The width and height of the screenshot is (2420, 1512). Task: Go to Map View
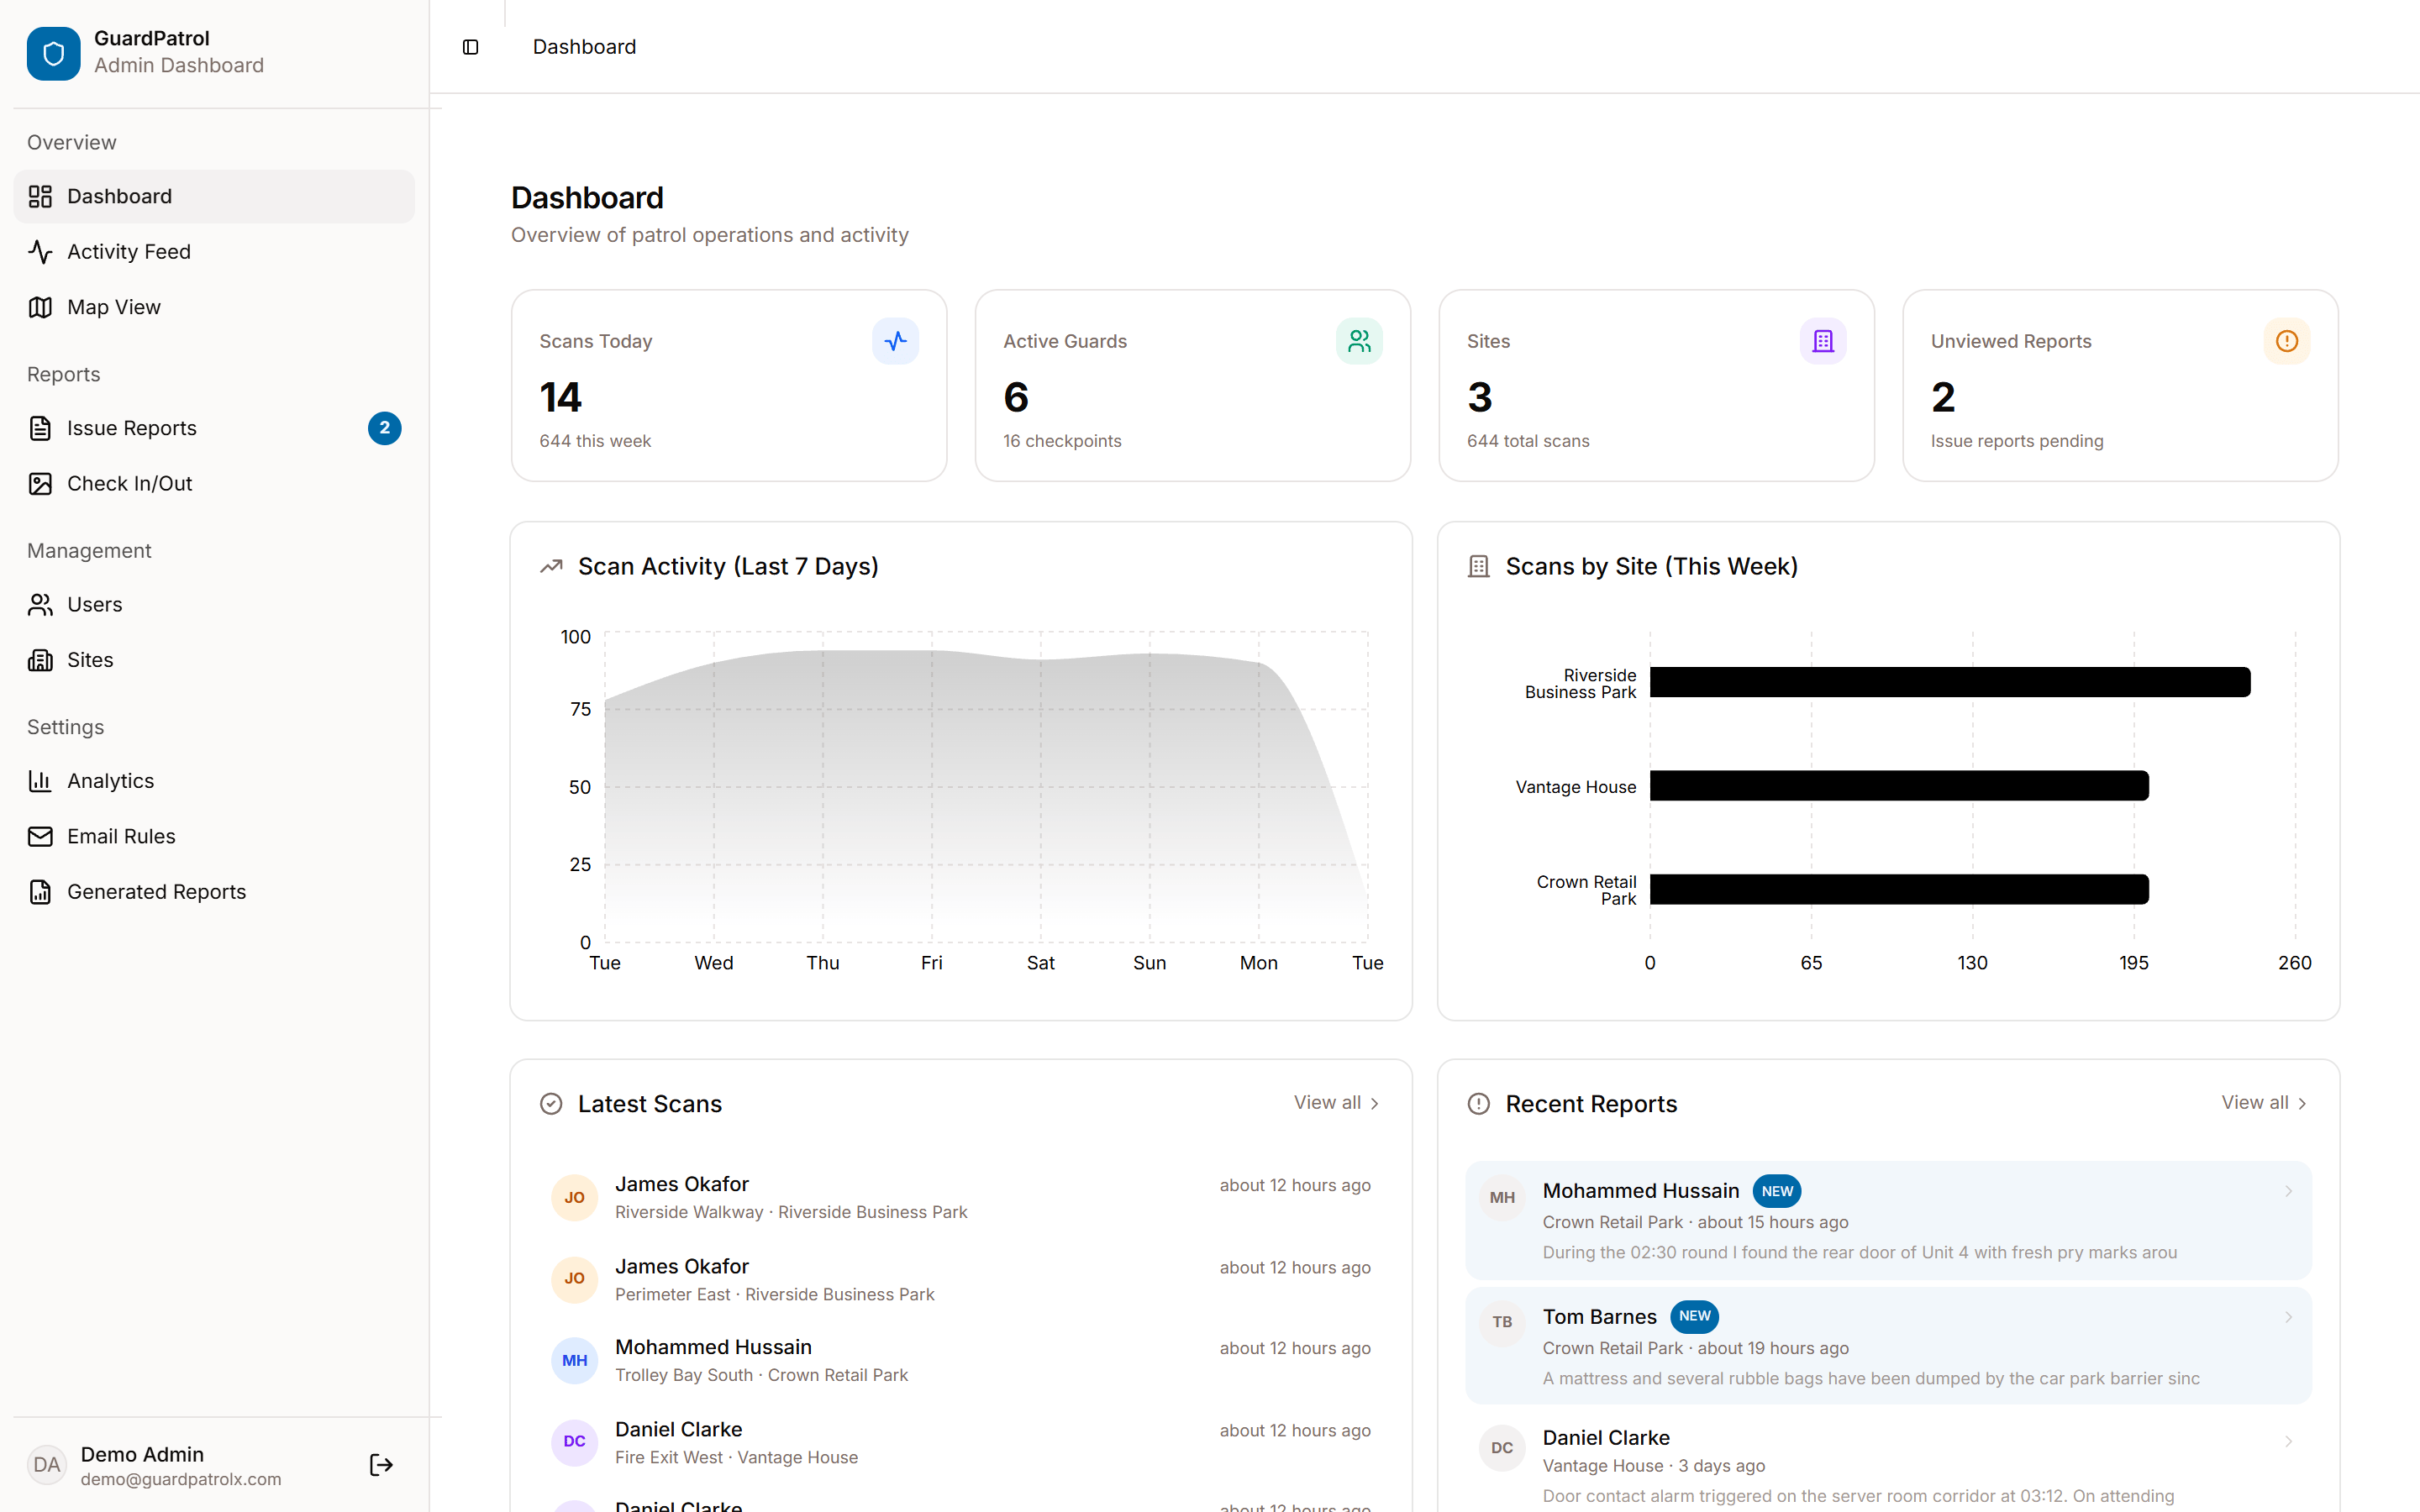point(214,307)
